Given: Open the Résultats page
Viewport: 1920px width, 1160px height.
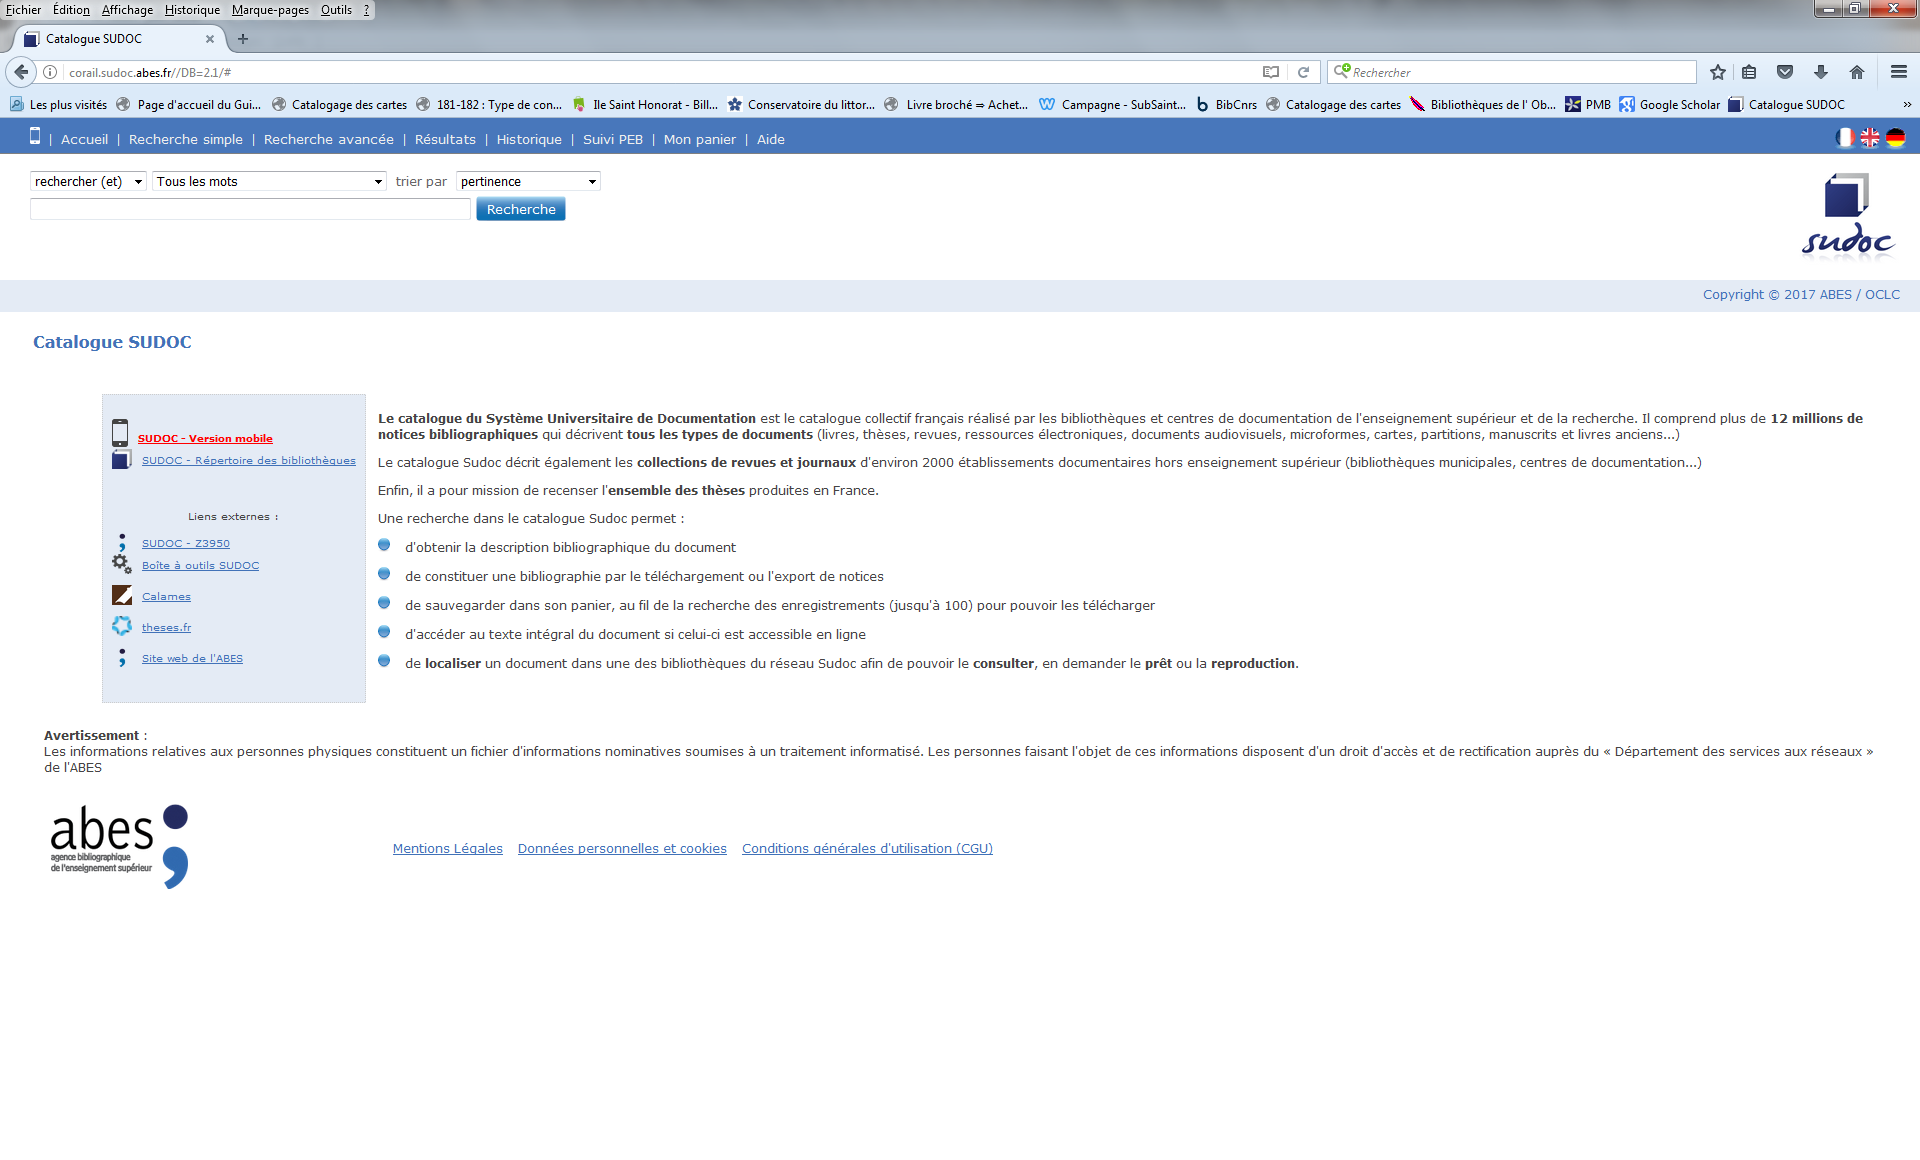Looking at the screenshot, I should click(x=445, y=139).
